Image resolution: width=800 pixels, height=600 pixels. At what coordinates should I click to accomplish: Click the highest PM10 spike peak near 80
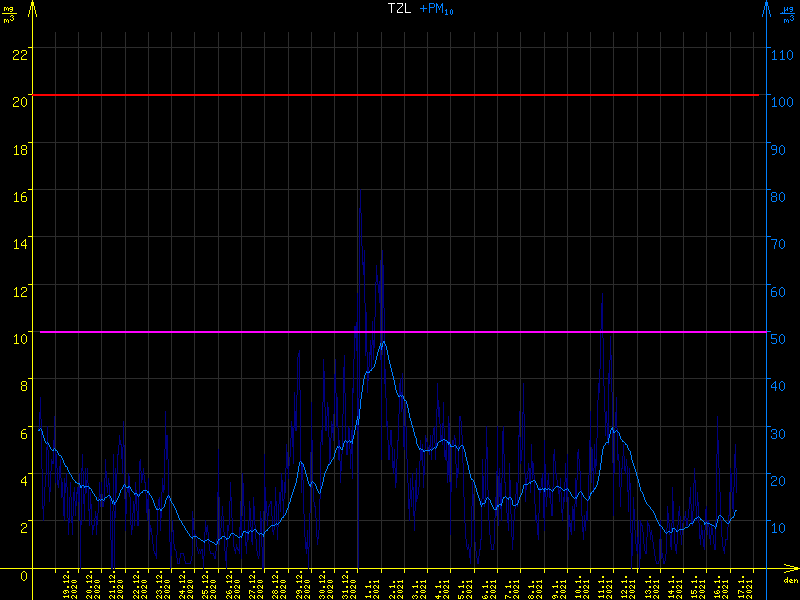[360, 190]
